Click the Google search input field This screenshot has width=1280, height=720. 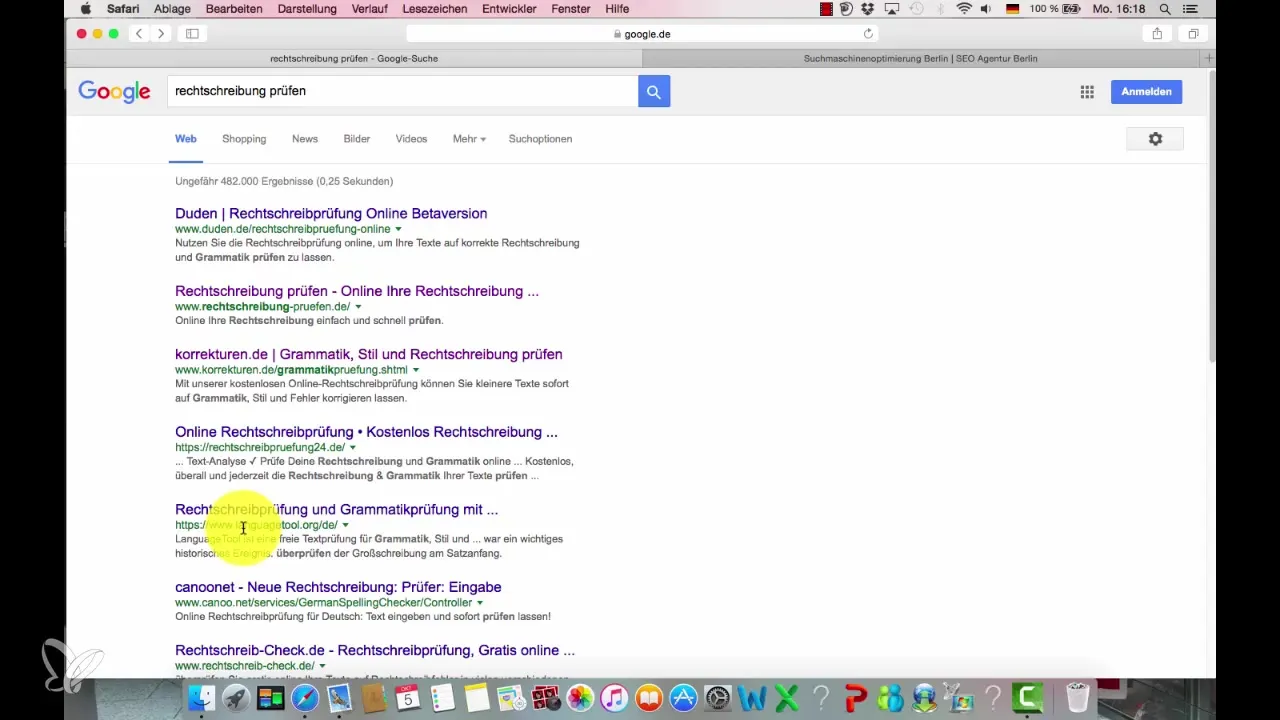[403, 91]
